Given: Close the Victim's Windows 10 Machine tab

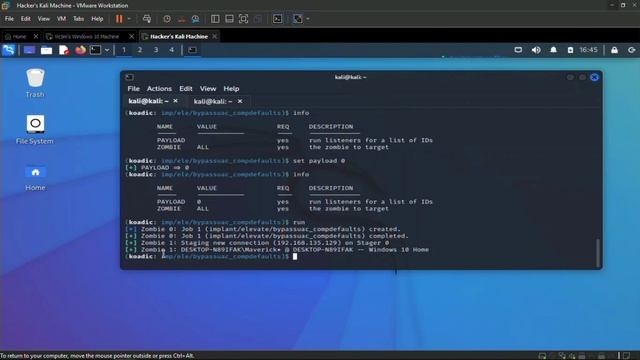Looking at the screenshot, I should [131, 36].
